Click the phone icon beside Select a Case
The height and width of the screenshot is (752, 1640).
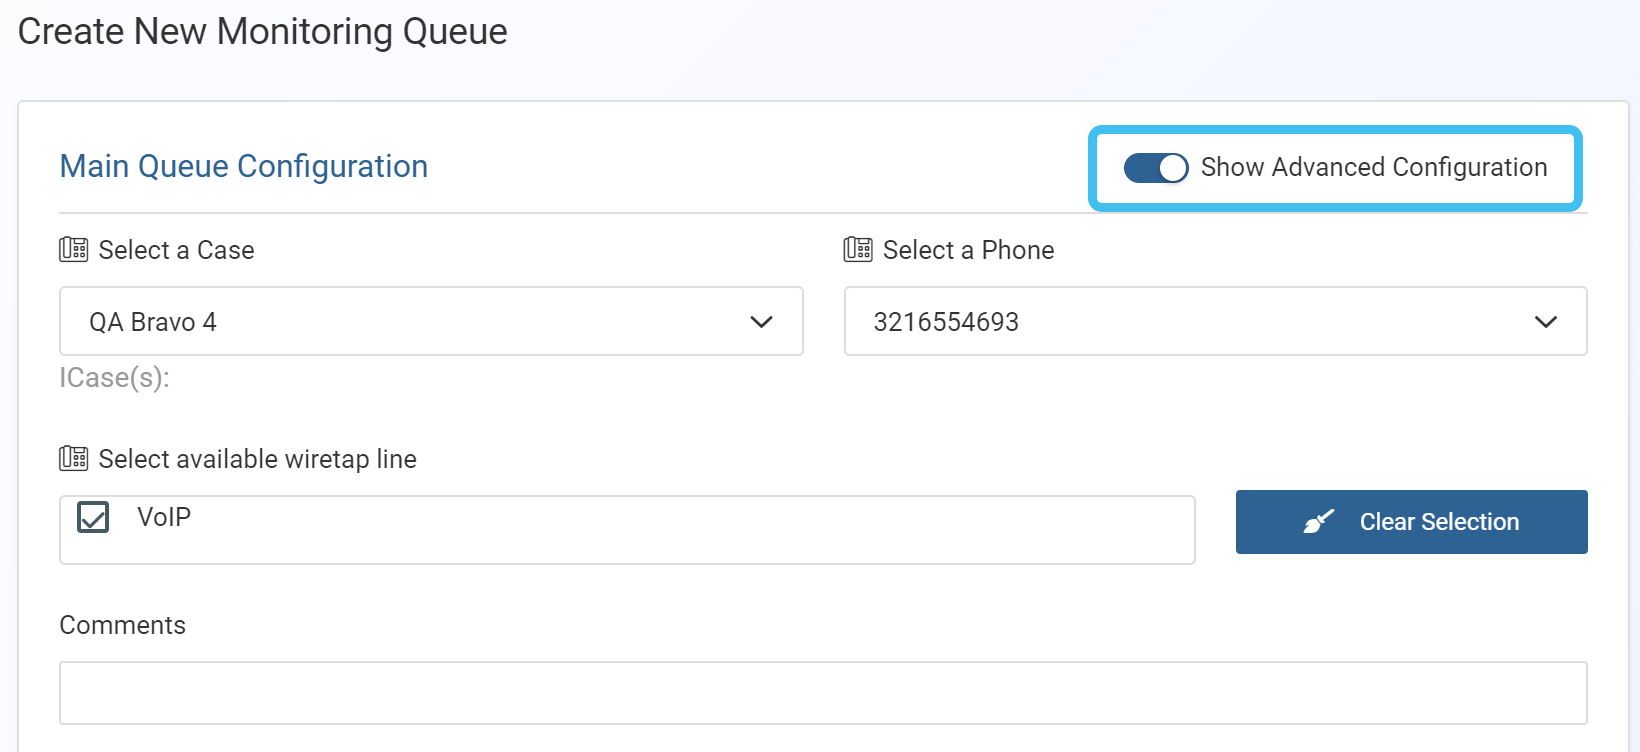[73, 249]
